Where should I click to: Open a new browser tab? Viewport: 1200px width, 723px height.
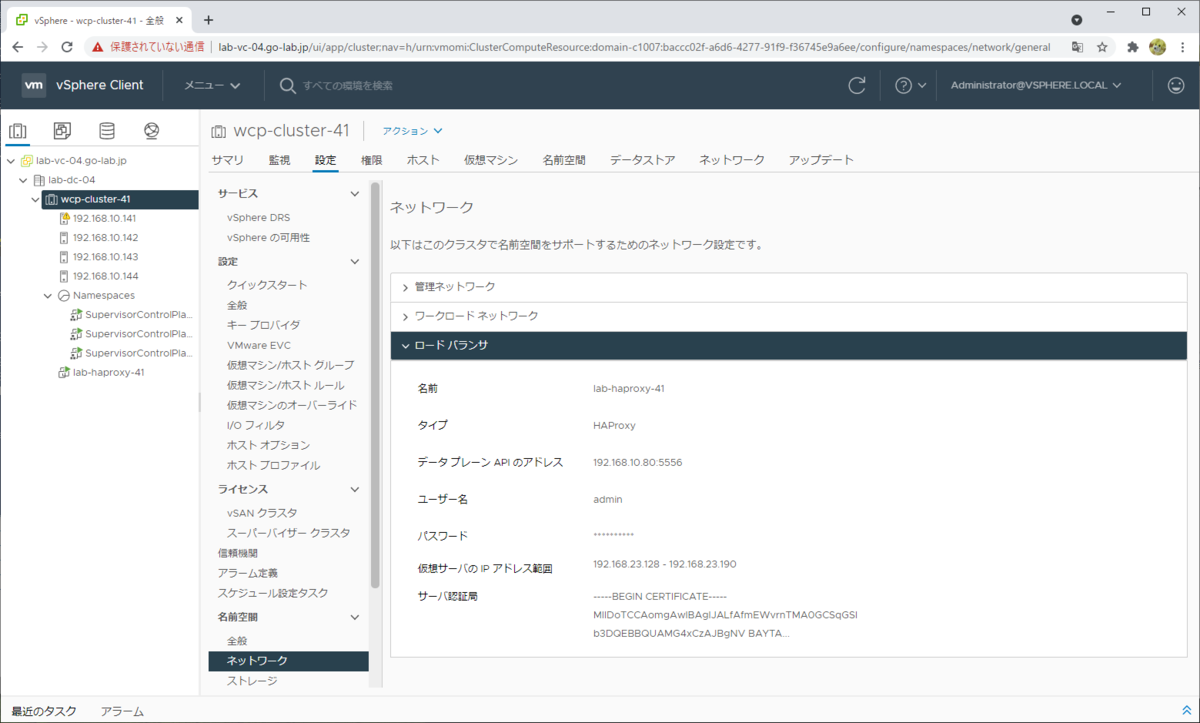tap(209, 19)
